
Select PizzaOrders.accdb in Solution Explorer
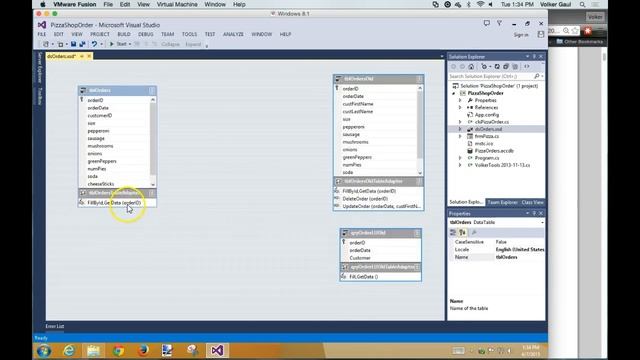click(494, 151)
